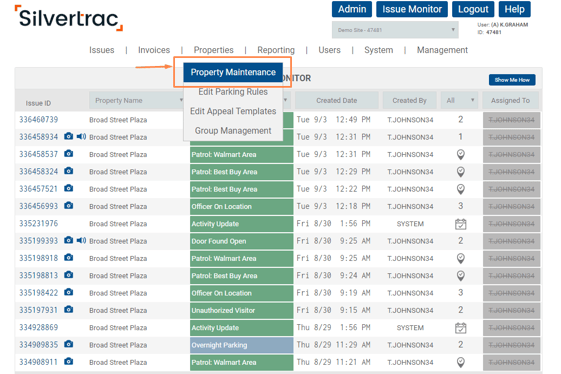Image resolution: width=561 pixels, height=374 pixels.
Task: Open camera photo for issue 336458934
Action: tap(69, 136)
